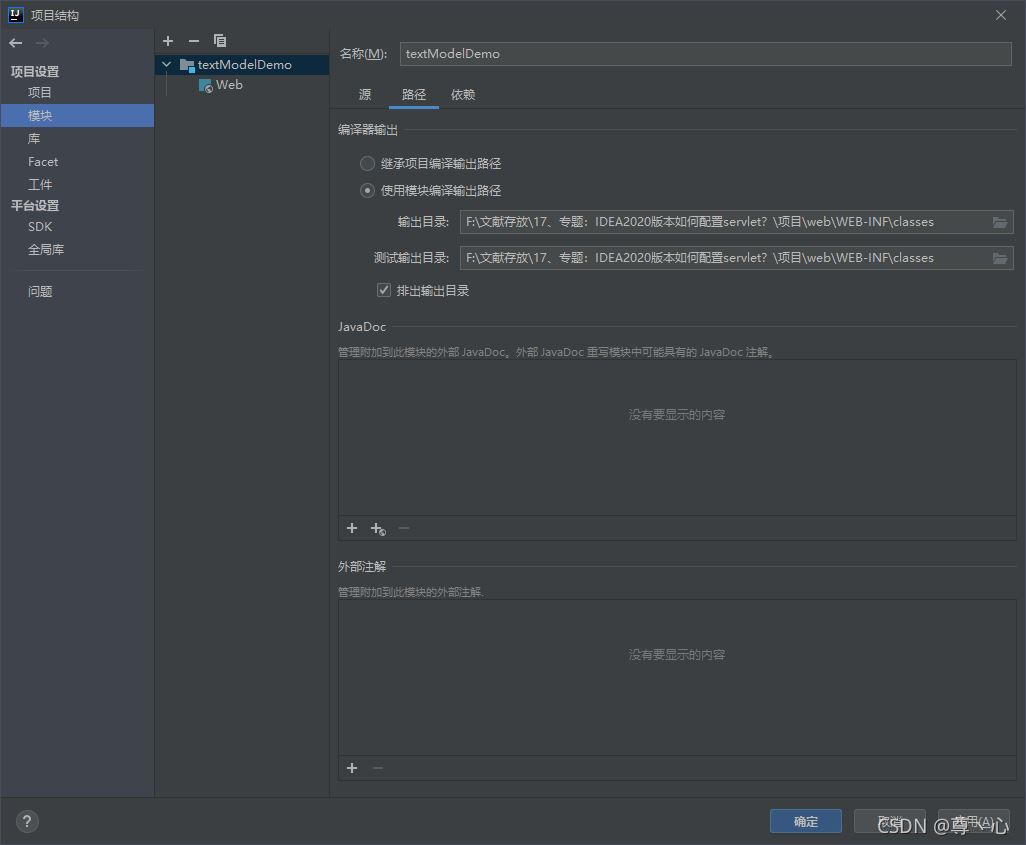Image resolution: width=1026 pixels, height=845 pixels.
Task: Select 使用模块编译输出路径 radio button
Action: pyautogui.click(x=368, y=191)
